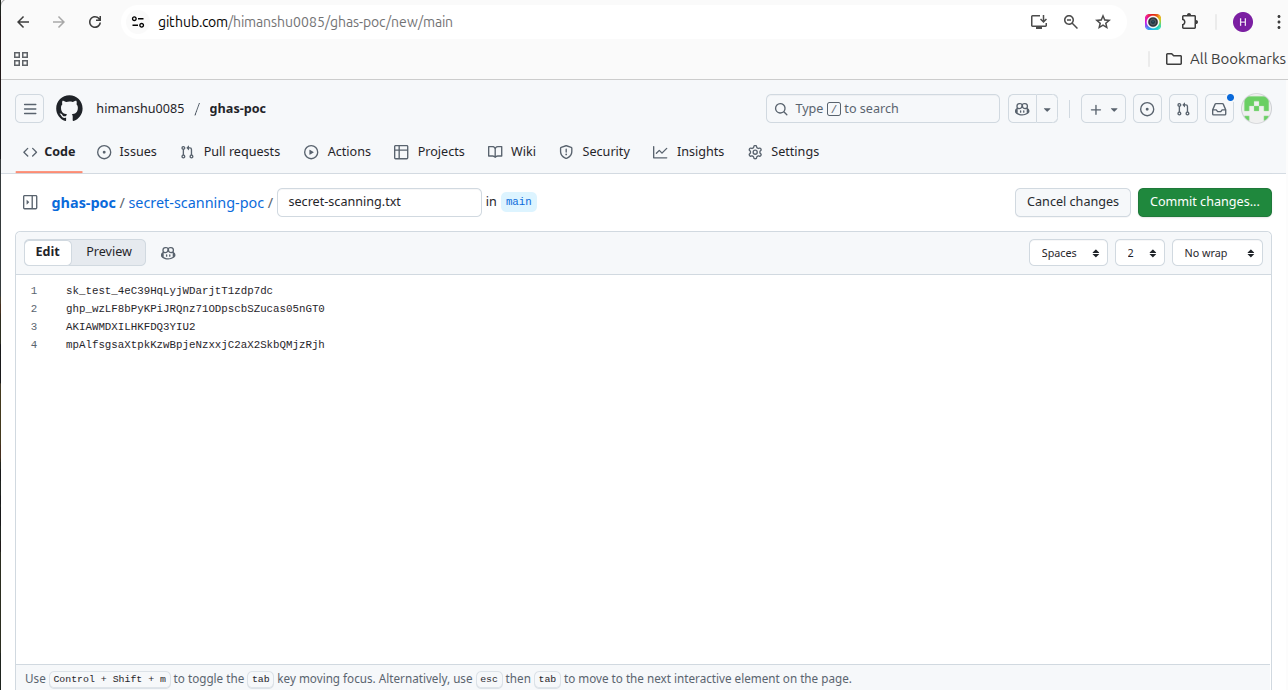Click the secret-scanning.txt filename input field
Viewport: 1288px width, 690px height.
[x=379, y=202]
